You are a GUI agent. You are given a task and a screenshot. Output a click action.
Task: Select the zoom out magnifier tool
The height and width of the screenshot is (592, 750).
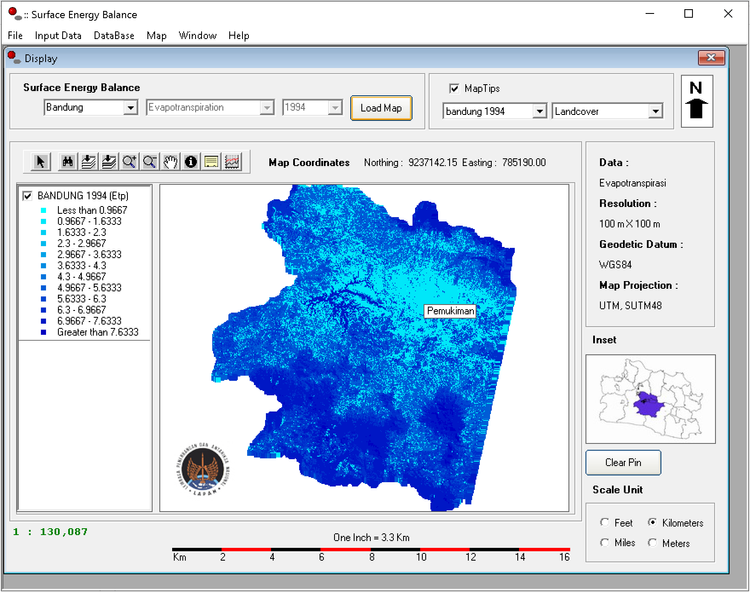pyautogui.click(x=150, y=161)
